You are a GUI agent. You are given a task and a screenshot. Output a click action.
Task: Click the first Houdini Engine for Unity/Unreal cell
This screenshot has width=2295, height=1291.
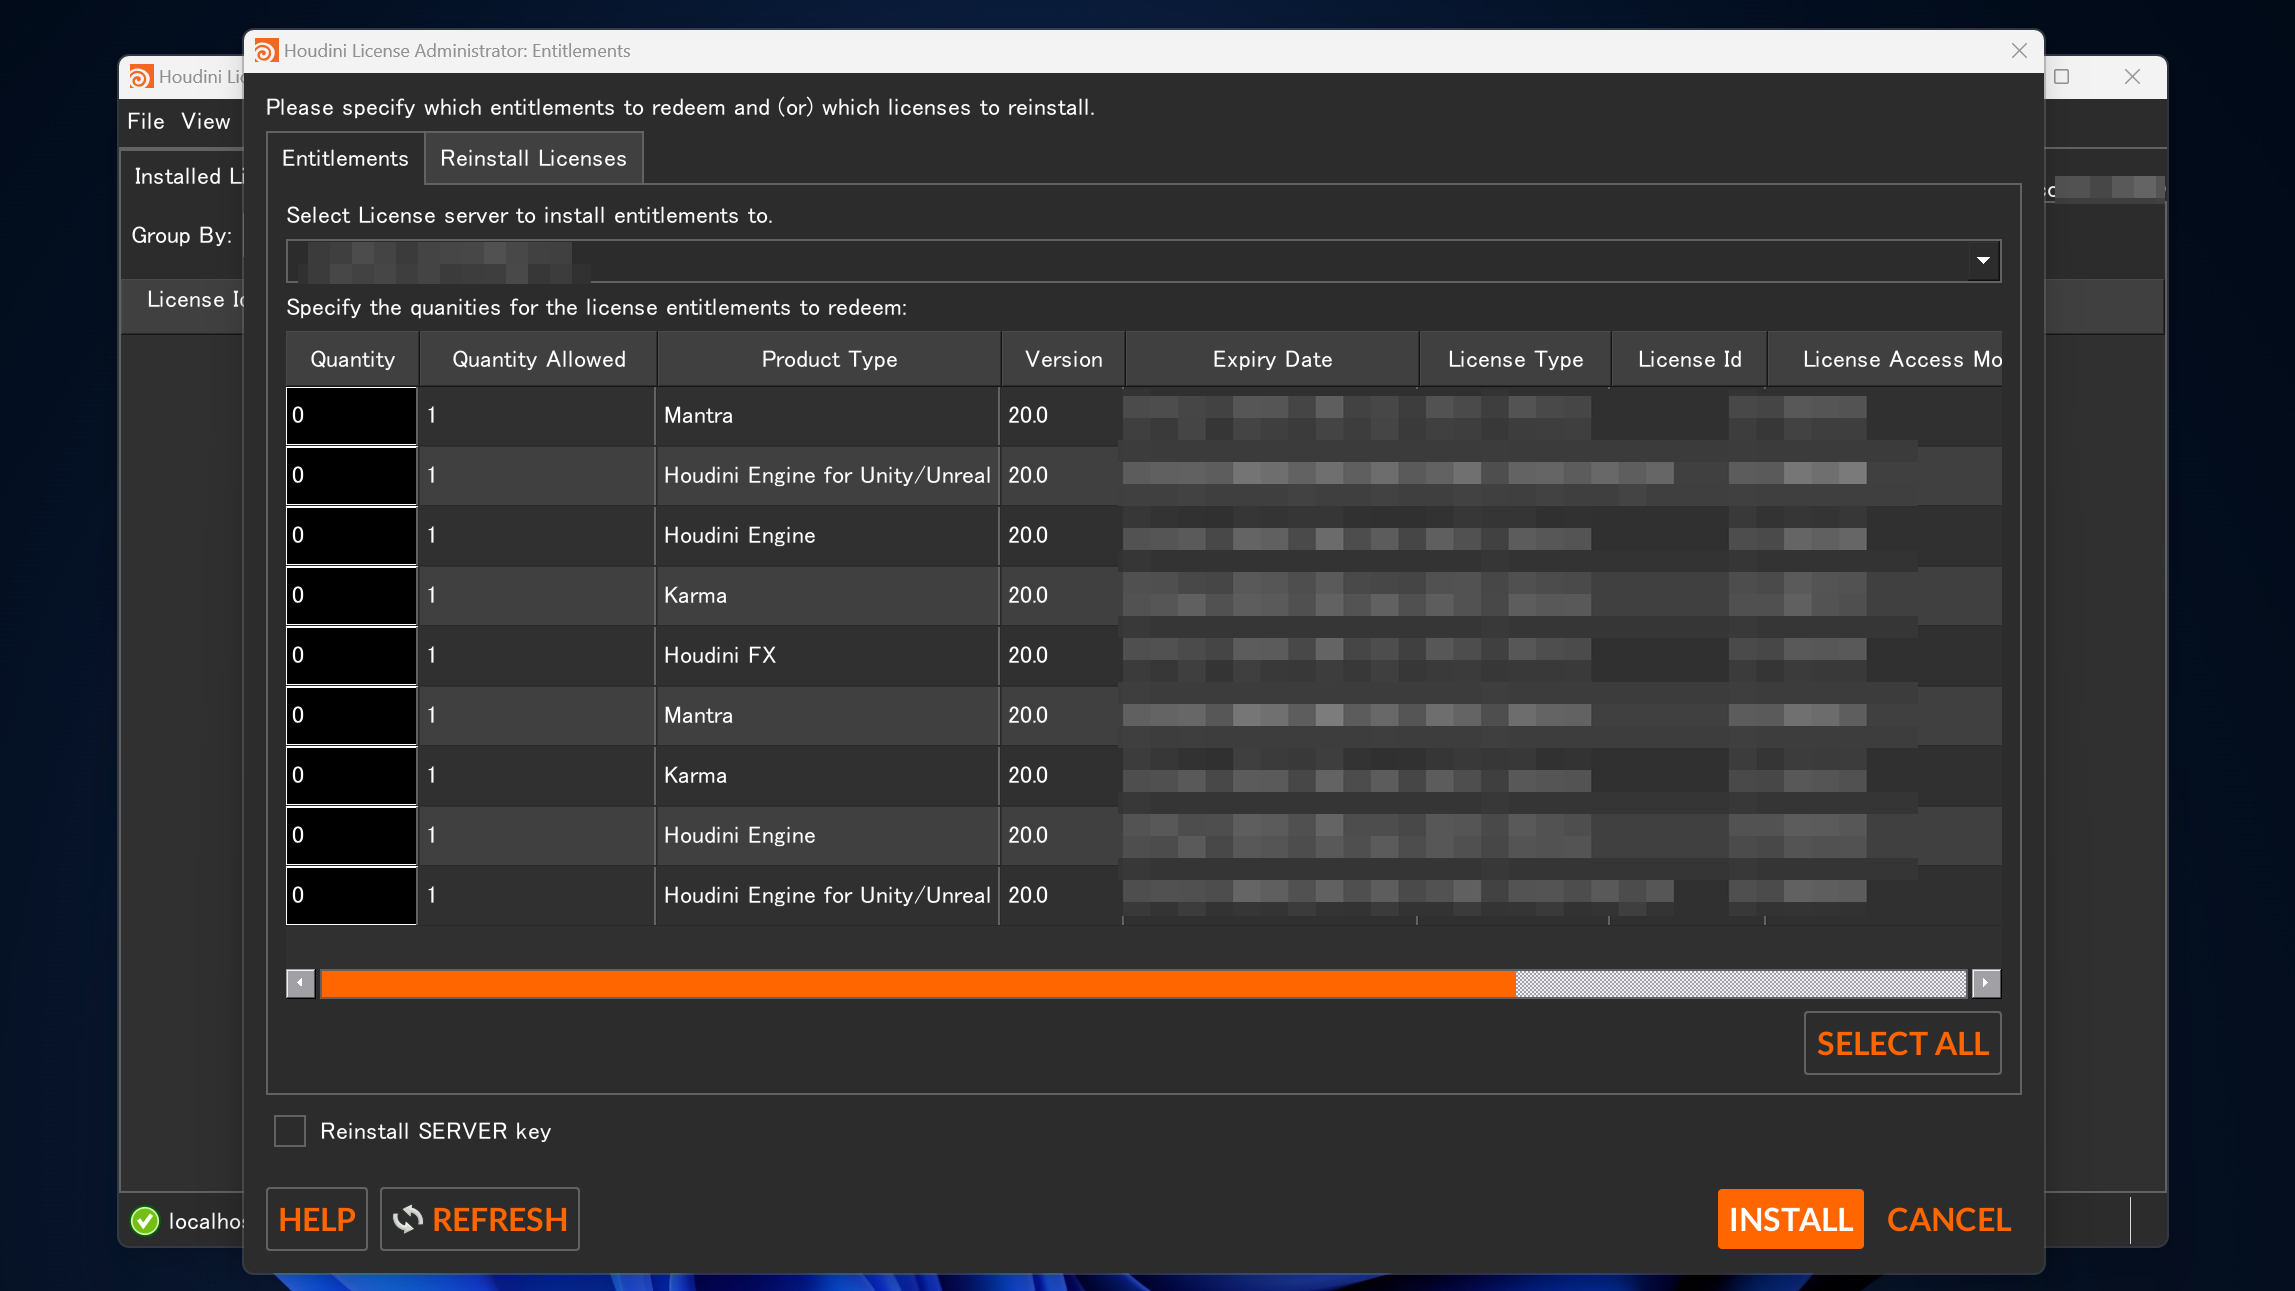[827, 476]
